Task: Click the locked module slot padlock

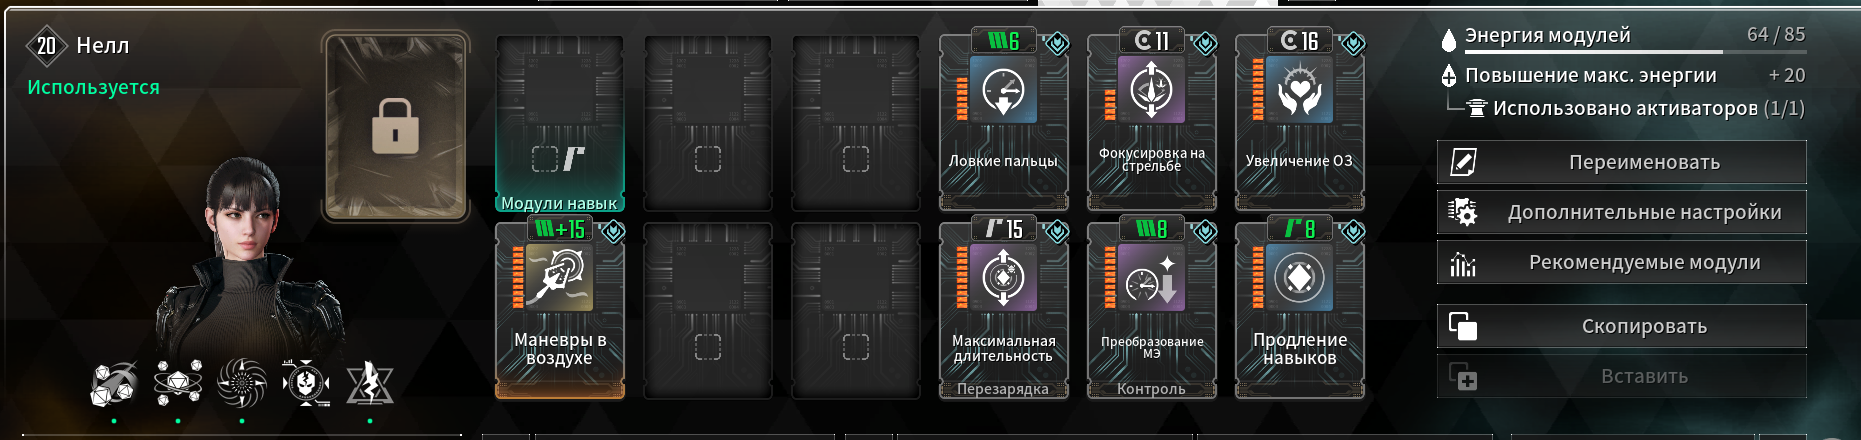Action: 395,126
